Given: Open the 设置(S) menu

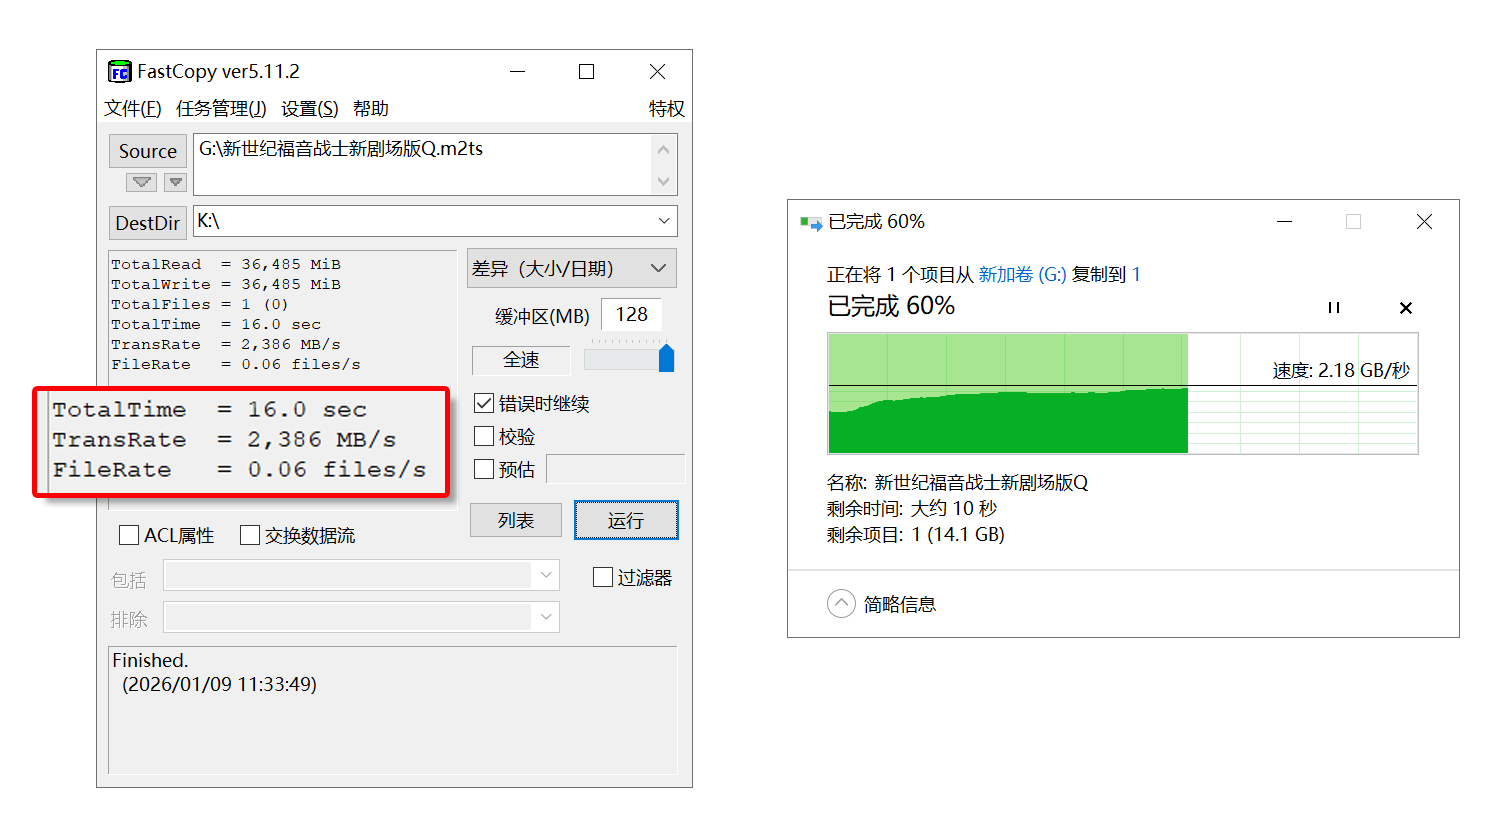Looking at the screenshot, I should click(x=310, y=108).
